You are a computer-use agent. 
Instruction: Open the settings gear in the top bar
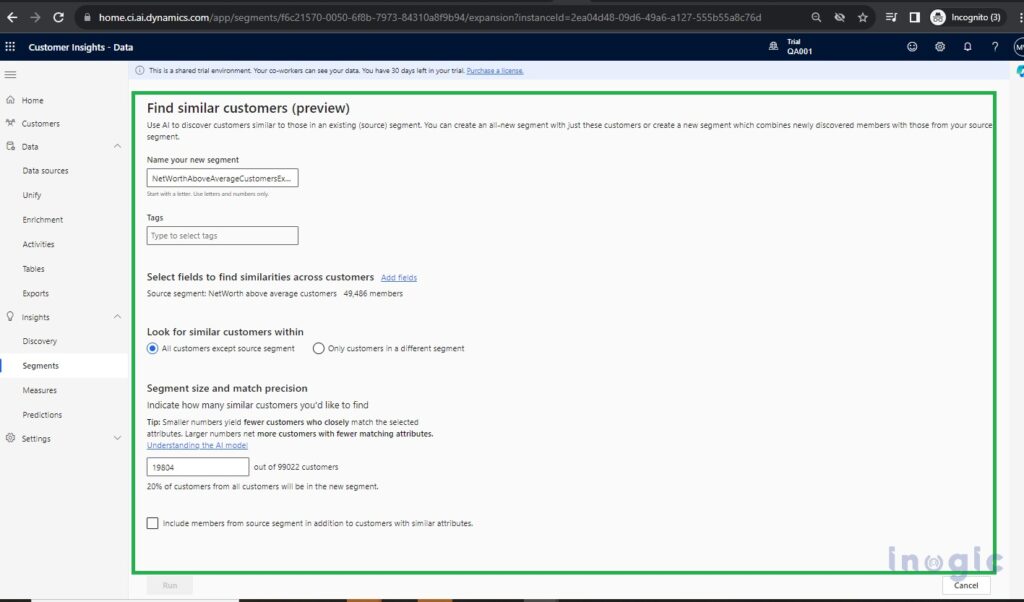(x=939, y=45)
